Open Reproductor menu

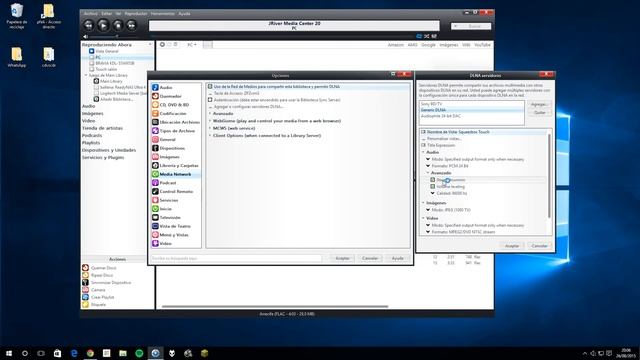pyautogui.click(x=136, y=13)
